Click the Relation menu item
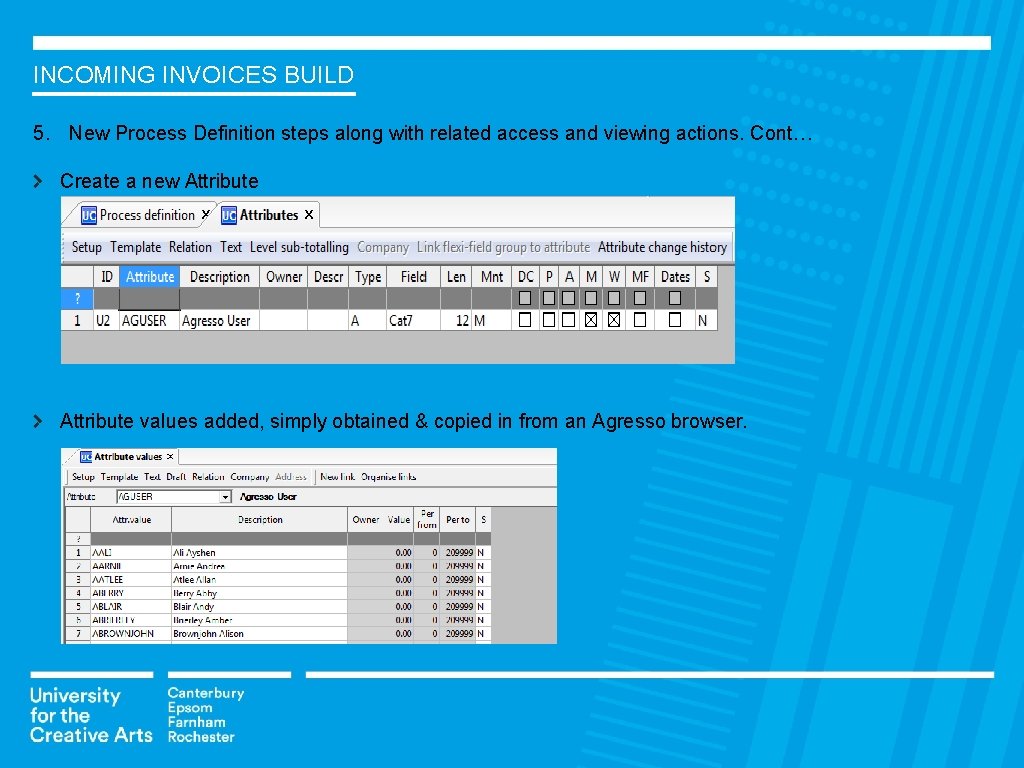The width and height of the screenshot is (1024, 768). pyautogui.click(x=190, y=247)
